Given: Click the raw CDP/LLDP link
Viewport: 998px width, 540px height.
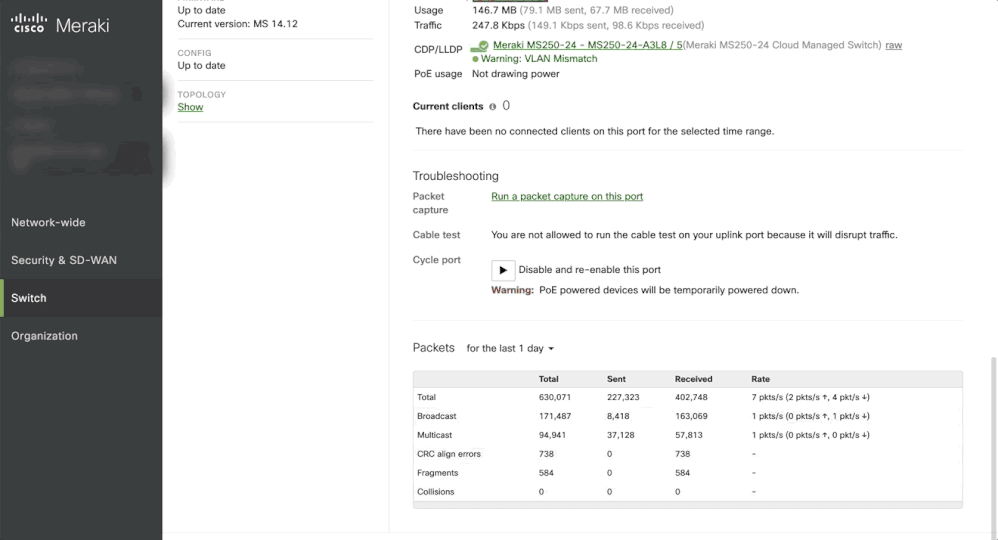Looking at the screenshot, I should pyautogui.click(x=893, y=45).
